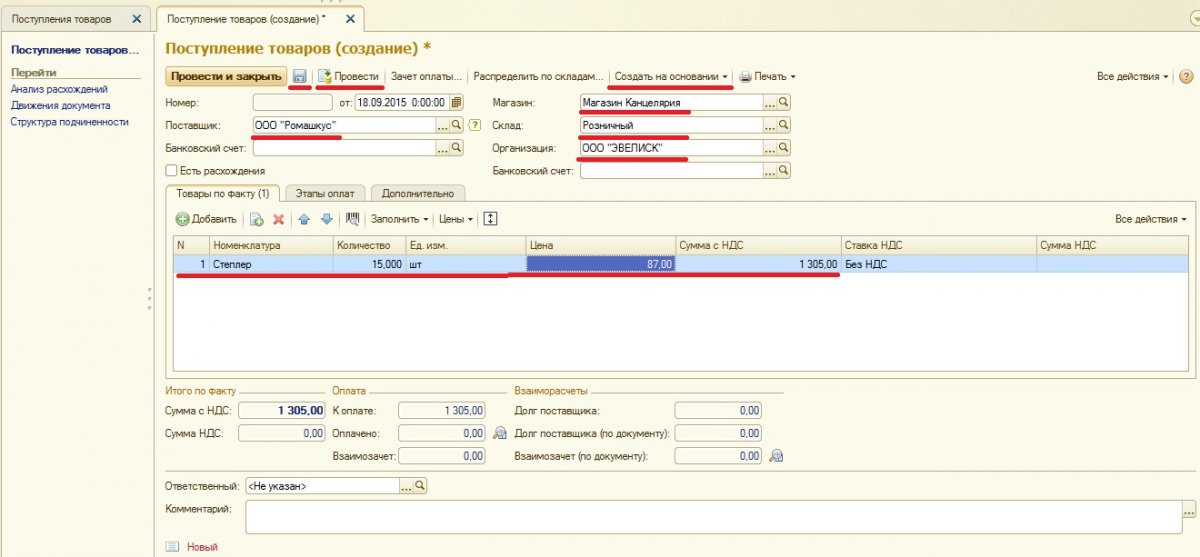The height and width of the screenshot is (557, 1200).
Task: Expand the Печать dropdown menu
Action: click(768, 77)
